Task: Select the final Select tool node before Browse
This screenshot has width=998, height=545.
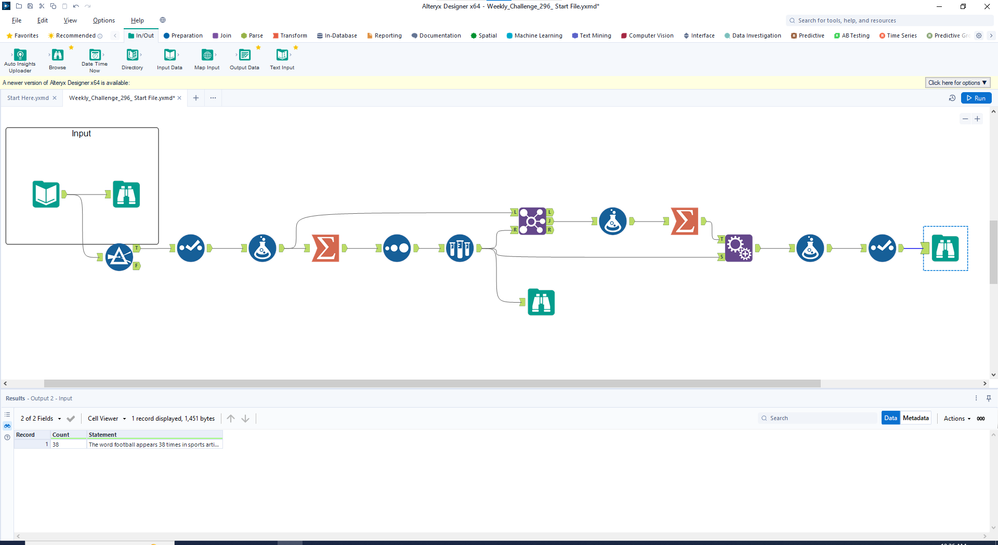Action: point(882,248)
